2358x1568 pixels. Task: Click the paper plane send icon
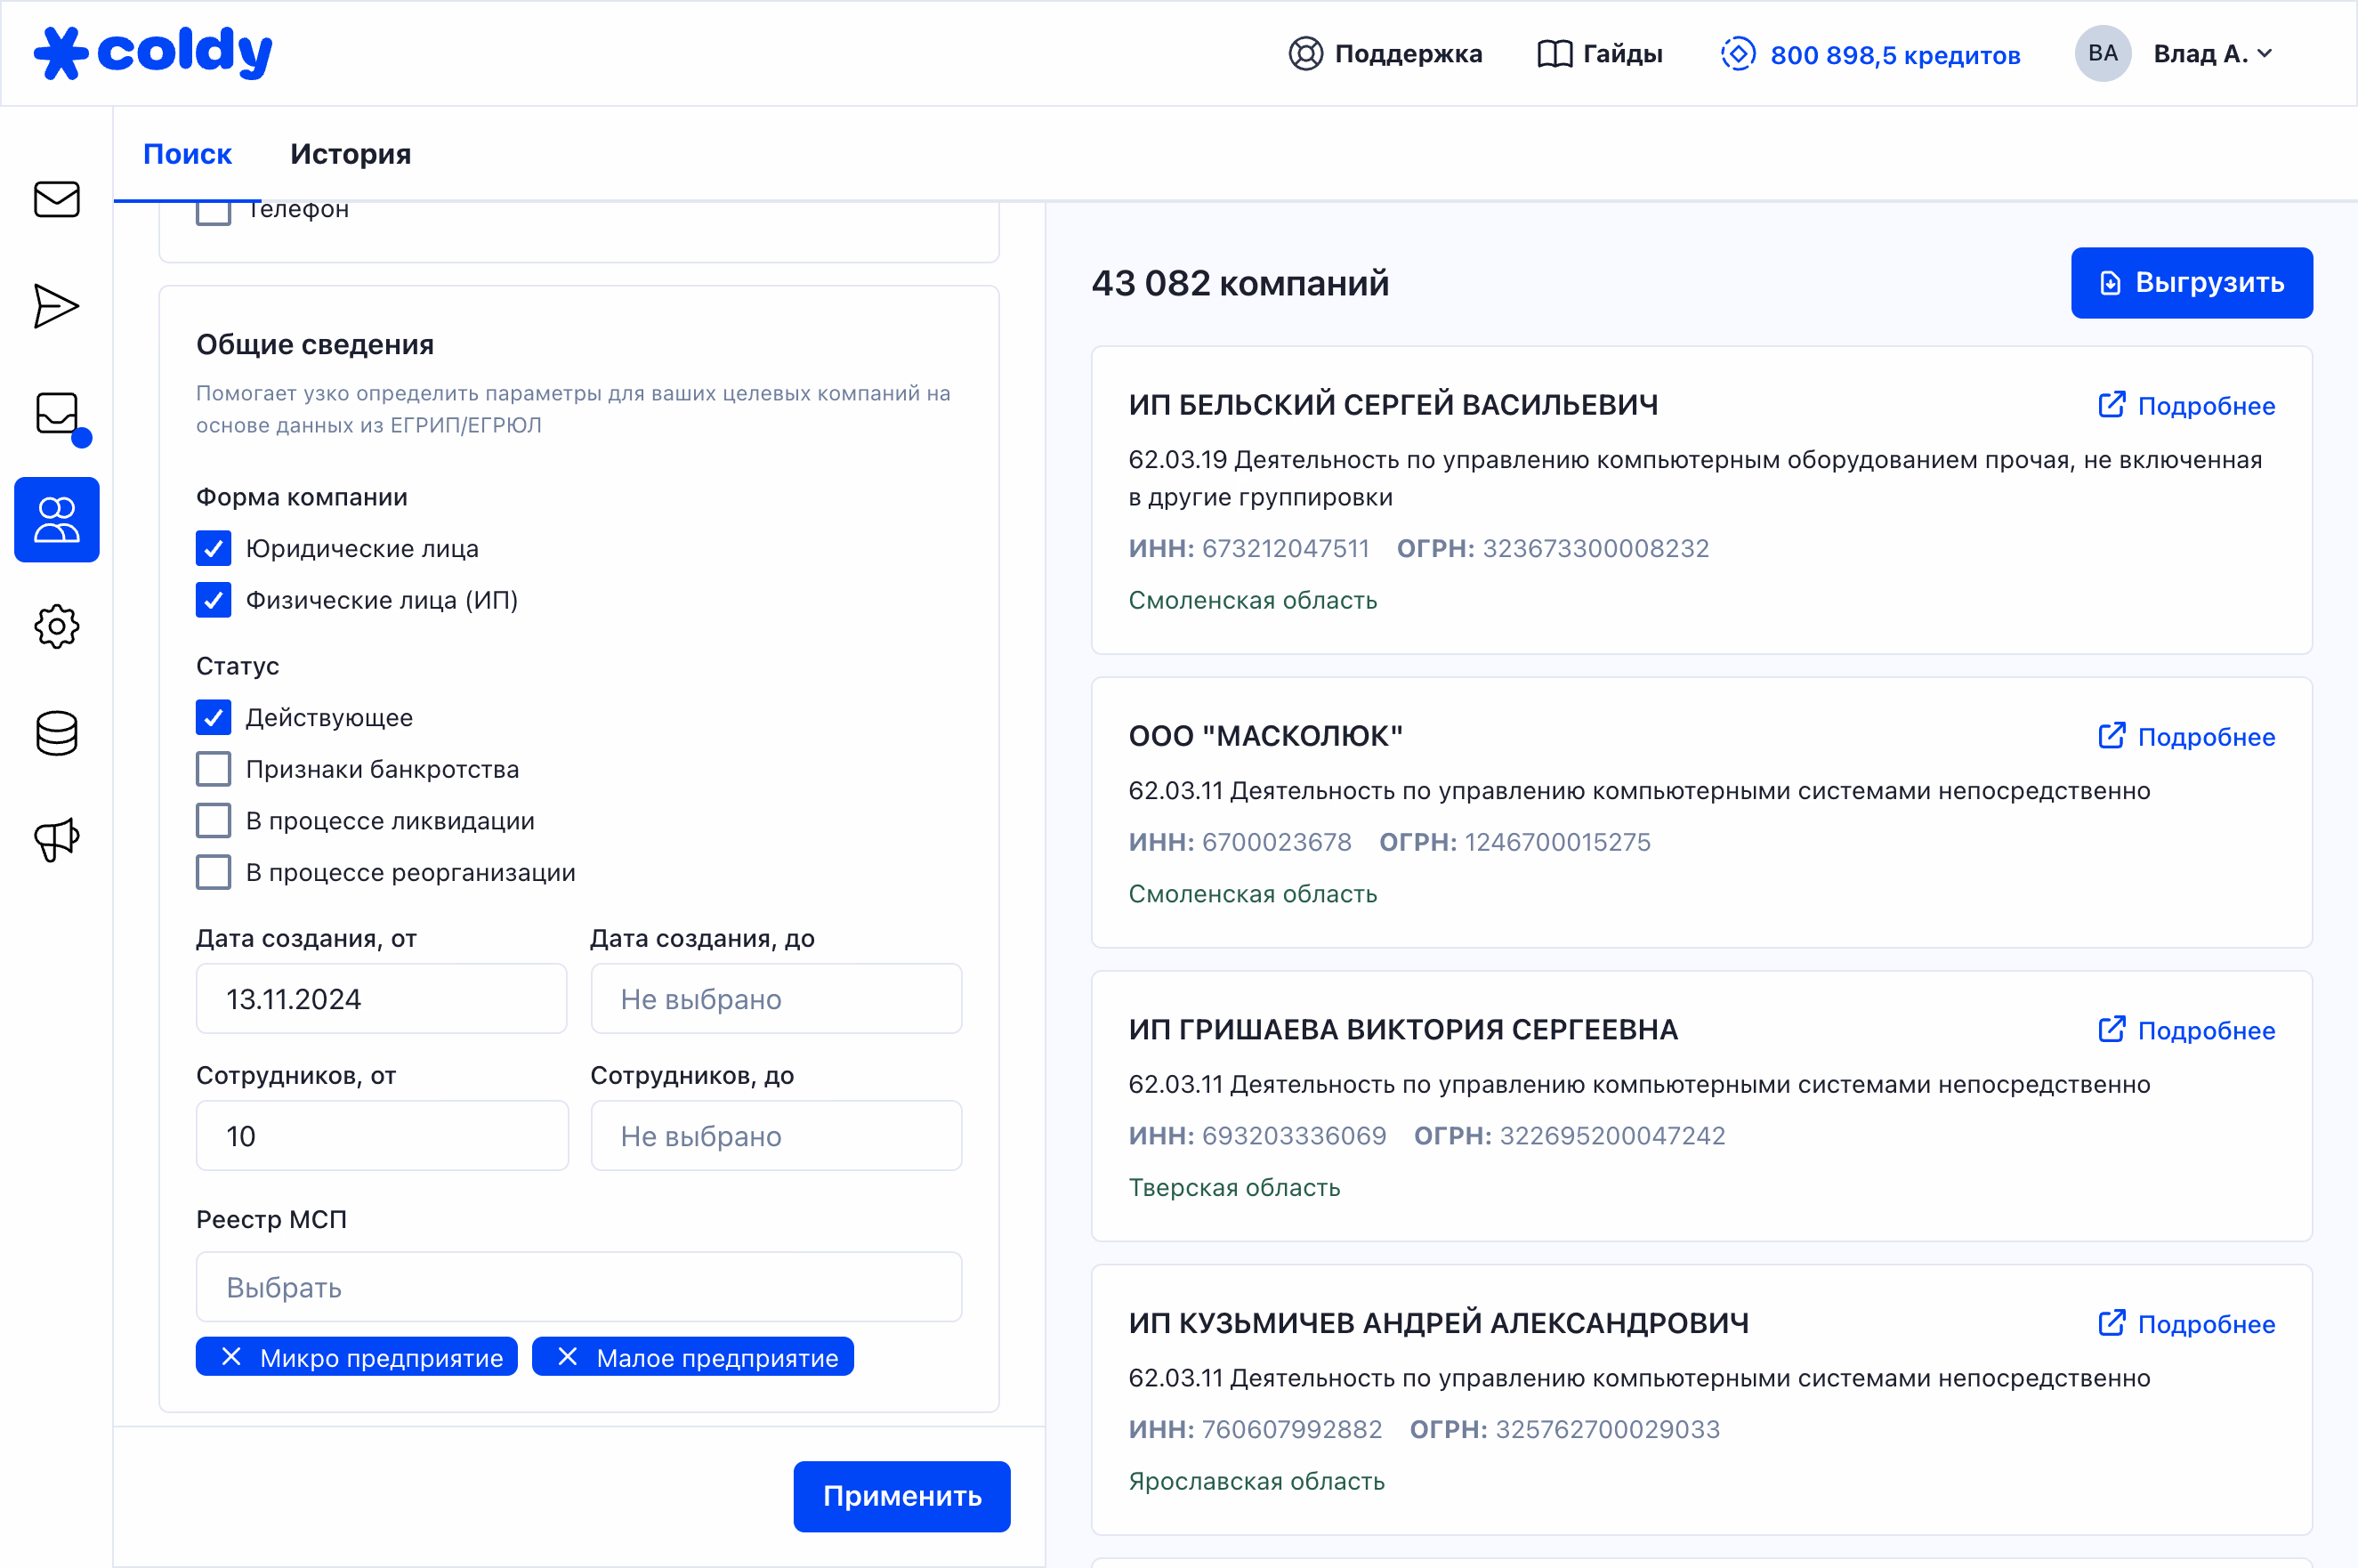point(56,306)
